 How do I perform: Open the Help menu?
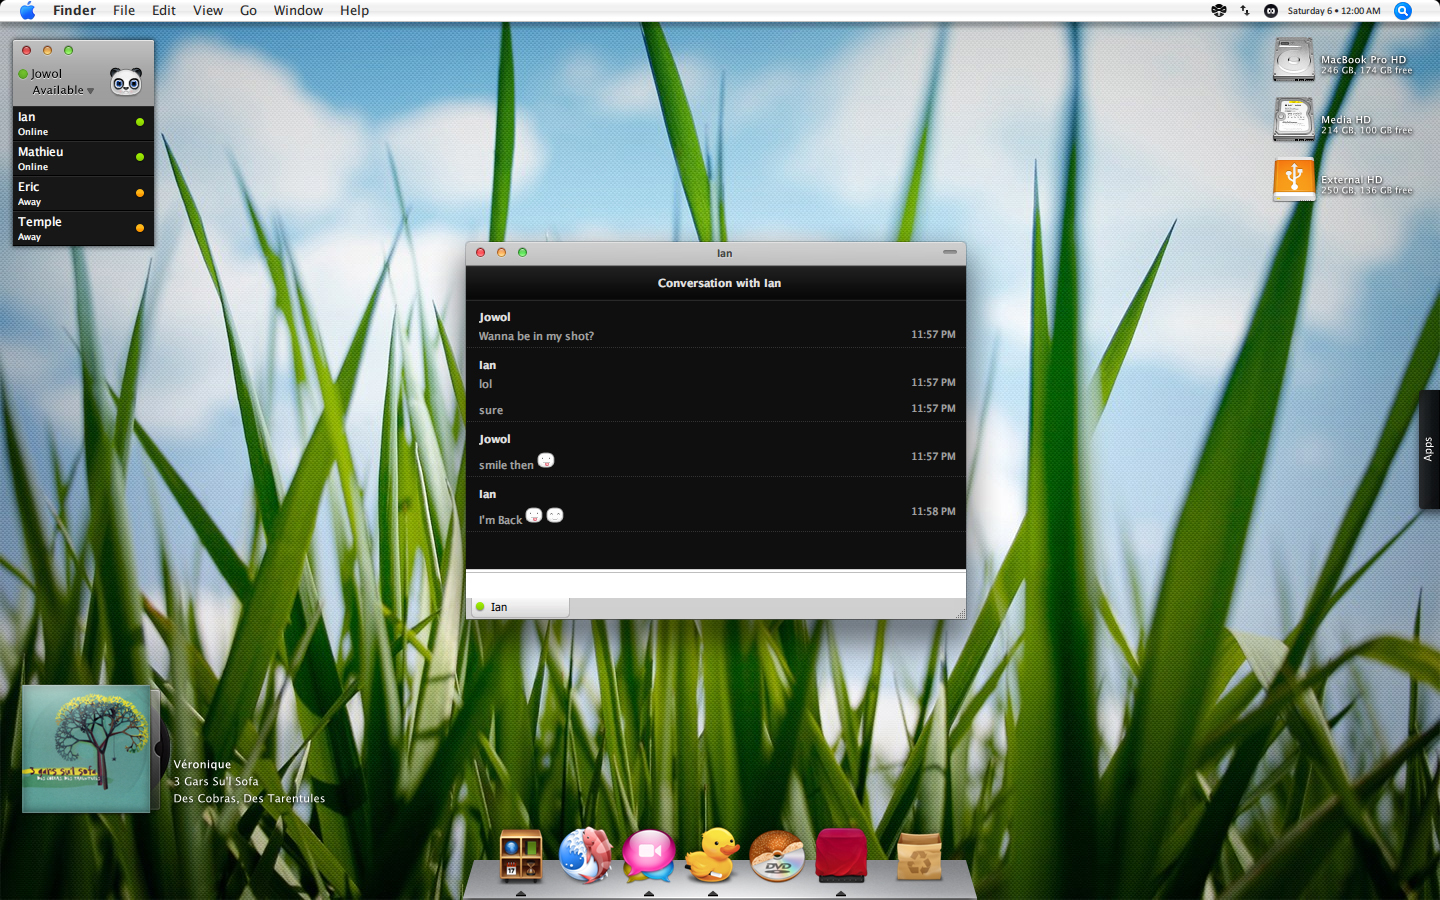coord(354,11)
